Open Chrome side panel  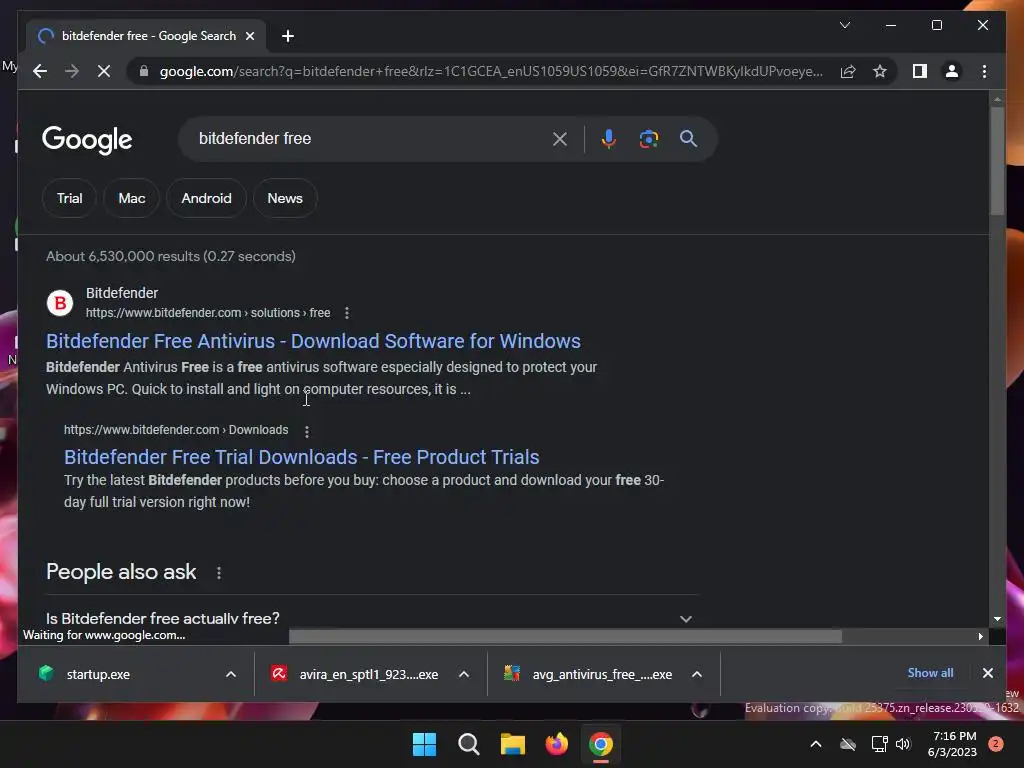point(920,71)
